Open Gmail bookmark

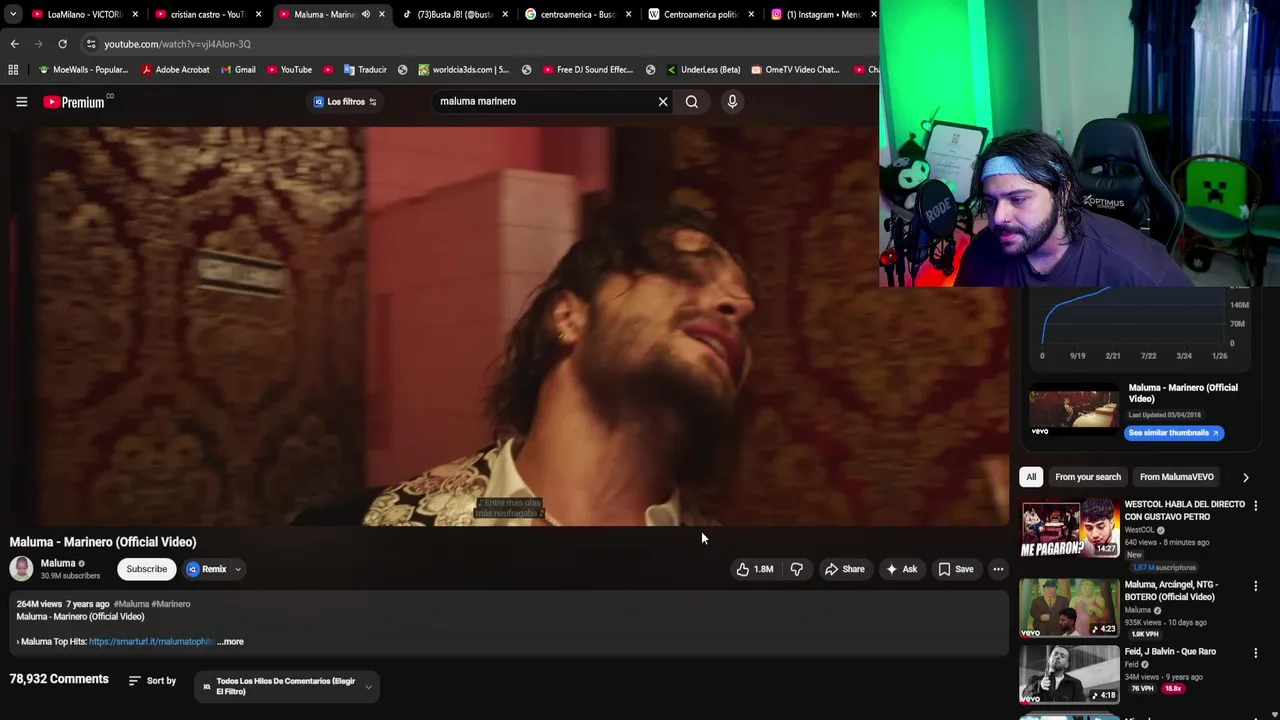pos(238,70)
